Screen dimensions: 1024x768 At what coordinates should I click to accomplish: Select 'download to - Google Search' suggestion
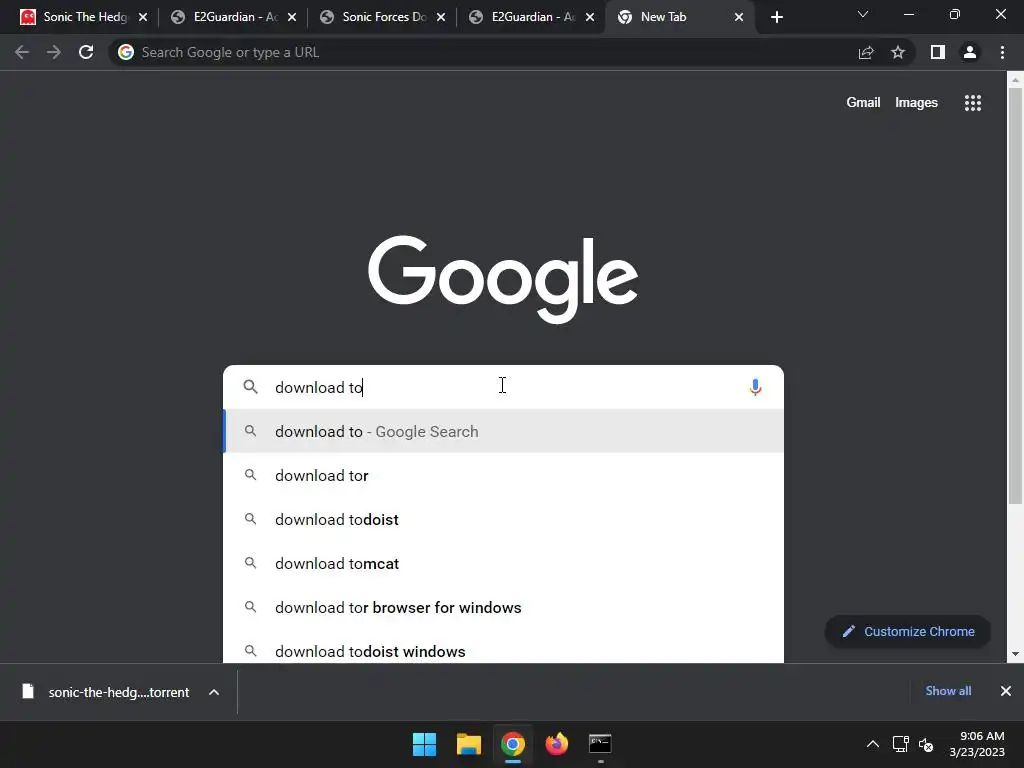coord(503,431)
